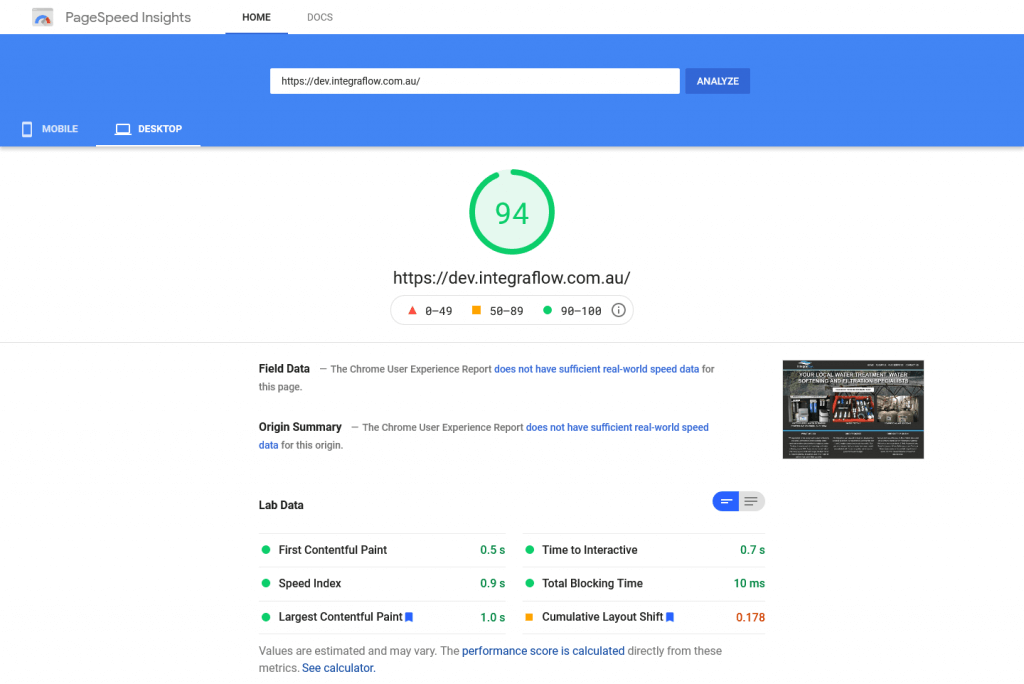1024x684 pixels.
Task: Click the 94 performance score gauge
Action: point(512,212)
